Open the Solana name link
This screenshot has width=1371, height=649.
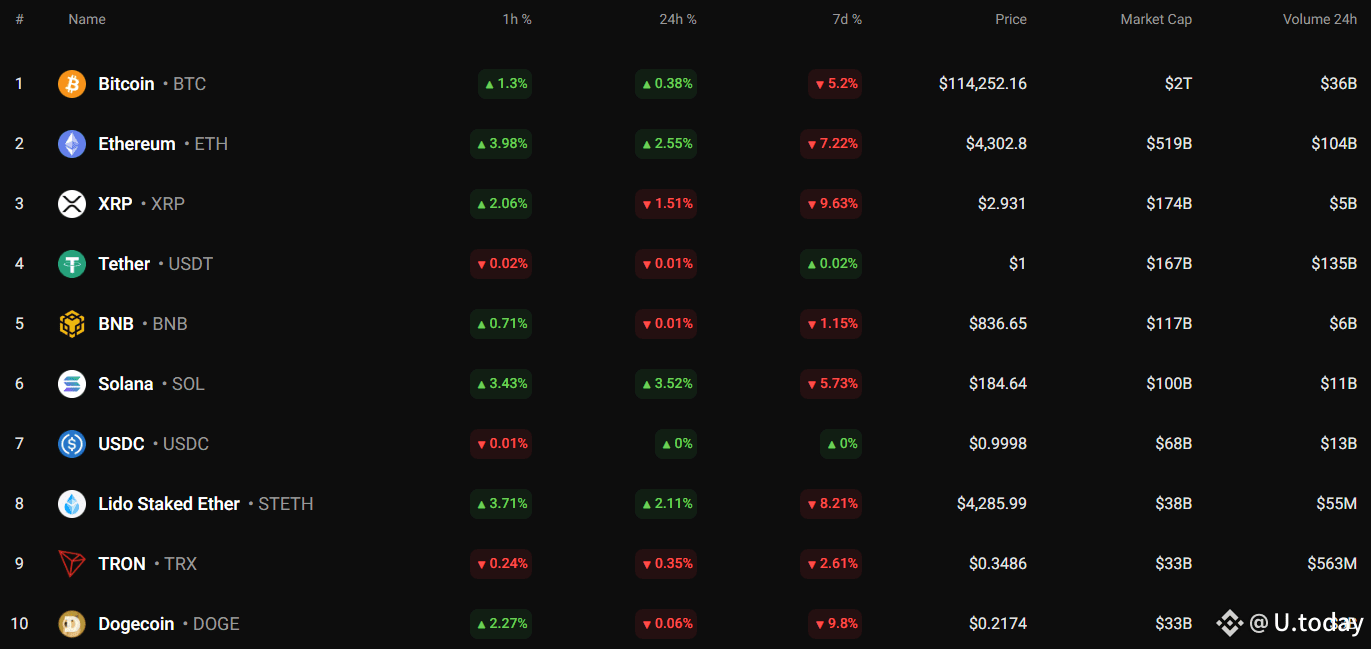[x=126, y=384]
